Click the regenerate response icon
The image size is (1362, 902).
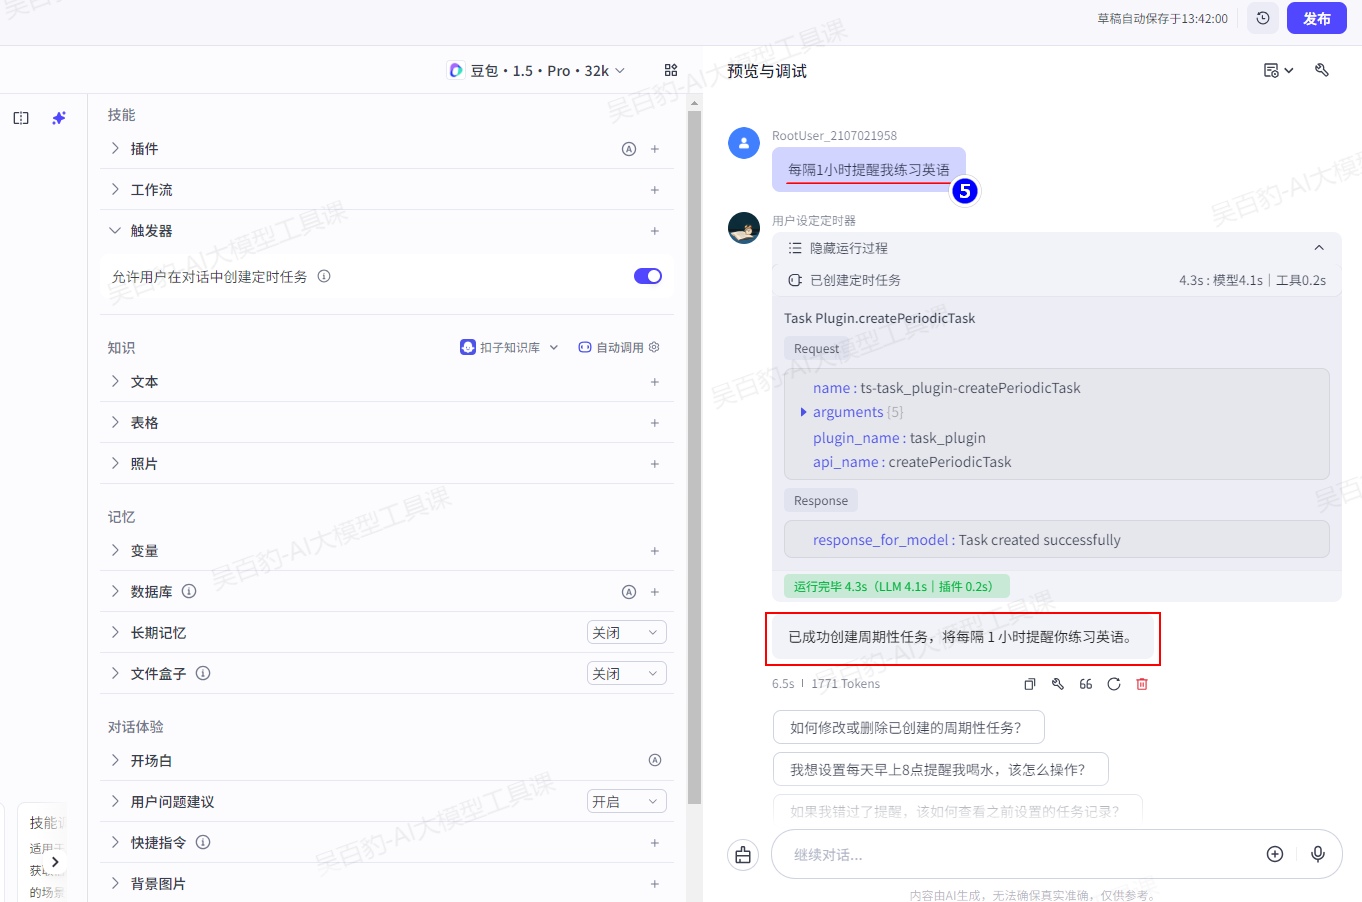1114,684
